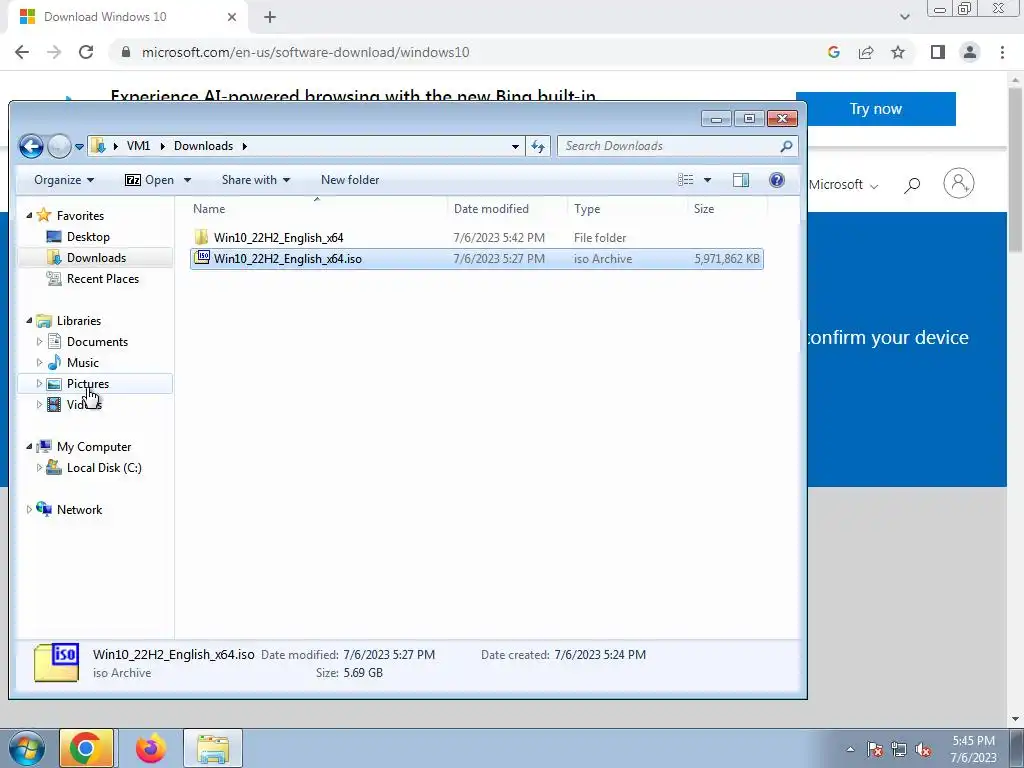The height and width of the screenshot is (768, 1024).
Task: Open Local Disk (C:)
Action: (x=104, y=468)
